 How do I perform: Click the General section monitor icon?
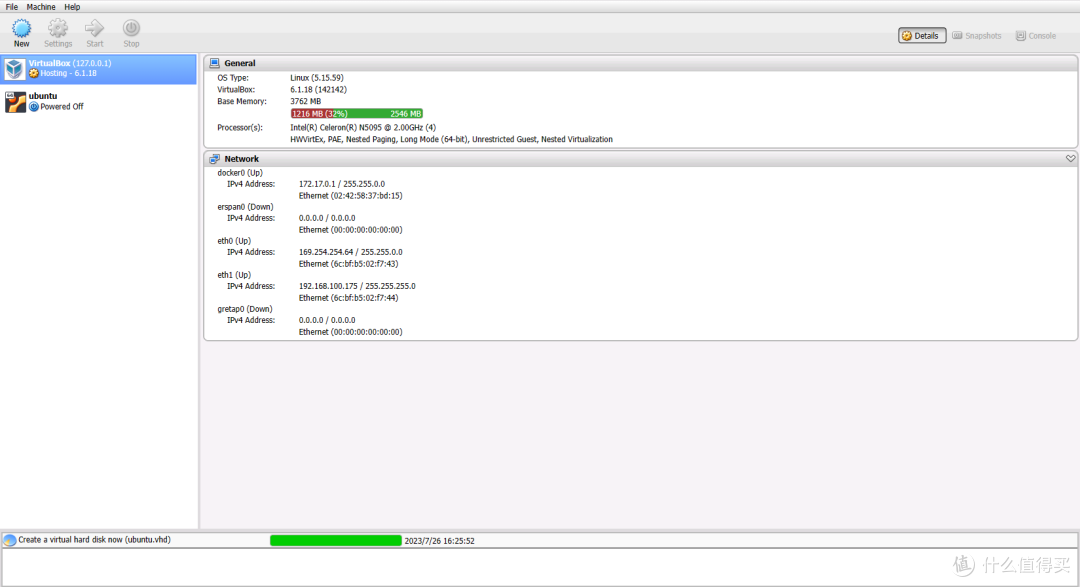pyautogui.click(x=214, y=63)
